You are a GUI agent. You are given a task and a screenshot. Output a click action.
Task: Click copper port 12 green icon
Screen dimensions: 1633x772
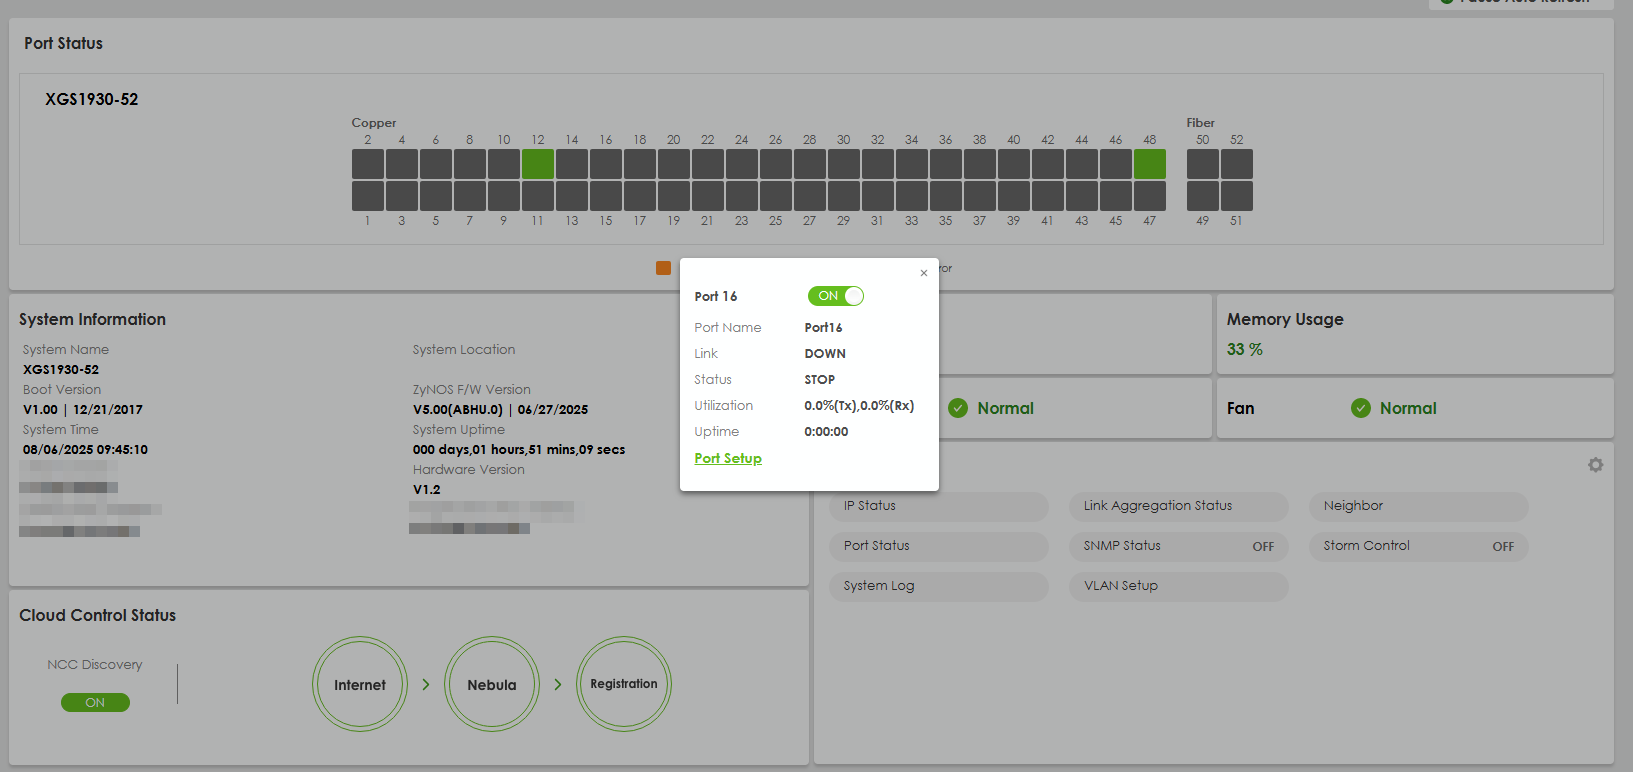click(538, 164)
